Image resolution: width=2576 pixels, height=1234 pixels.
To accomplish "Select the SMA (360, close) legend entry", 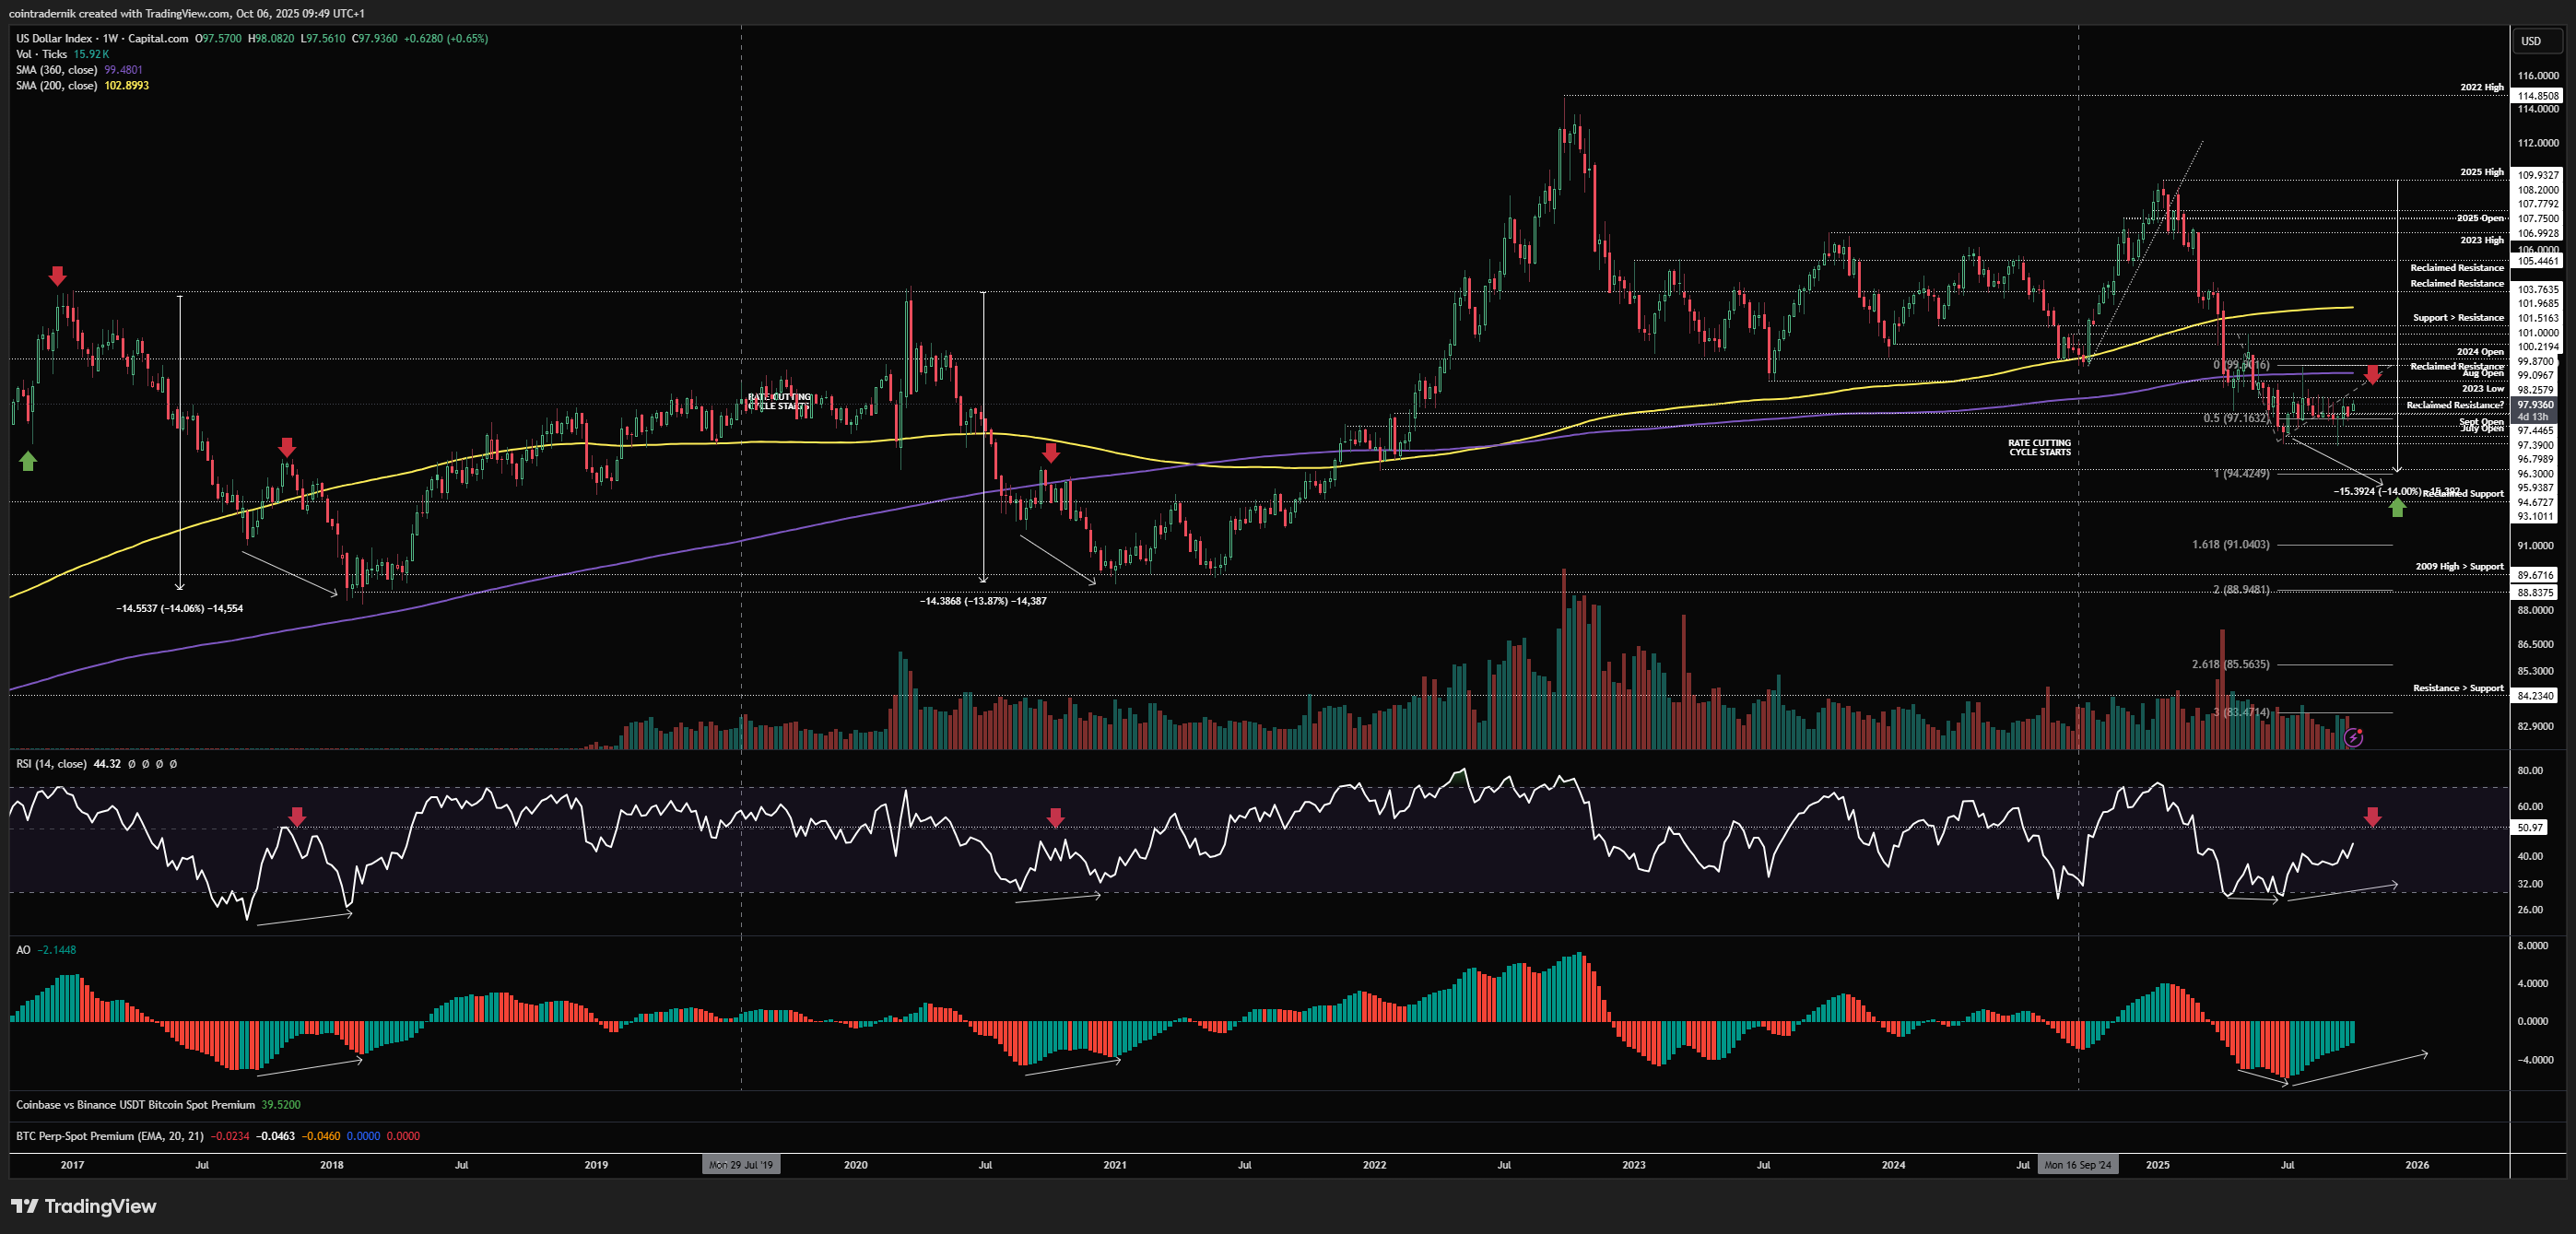I will point(57,70).
